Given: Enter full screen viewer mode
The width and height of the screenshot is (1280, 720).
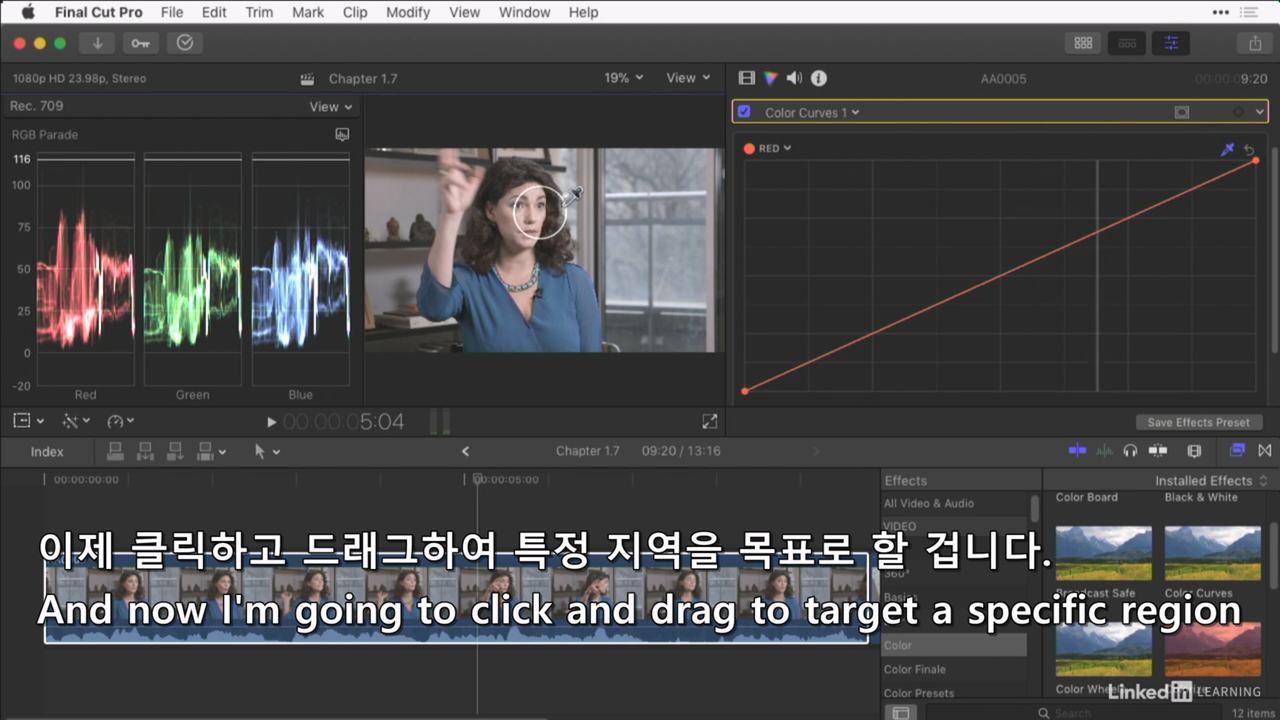Looking at the screenshot, I should coord(709,422).
